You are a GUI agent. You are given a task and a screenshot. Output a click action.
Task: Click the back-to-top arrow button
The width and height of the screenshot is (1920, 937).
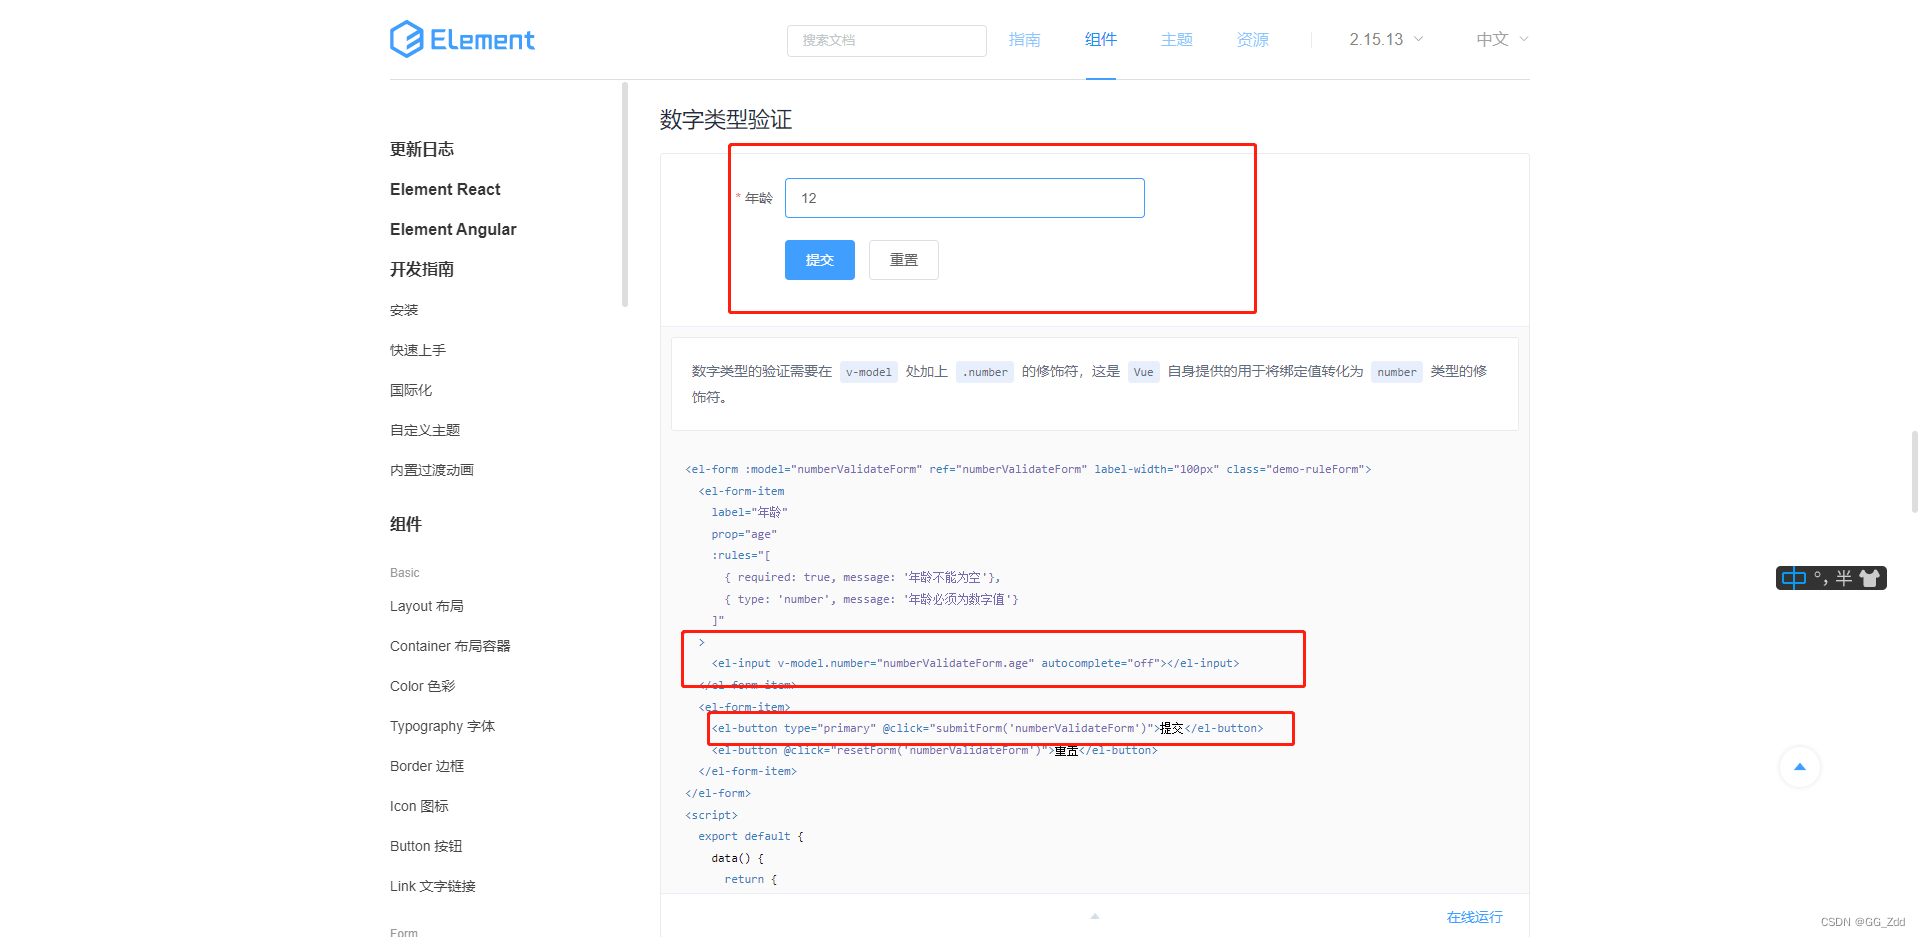click(x=1800, y=767)
